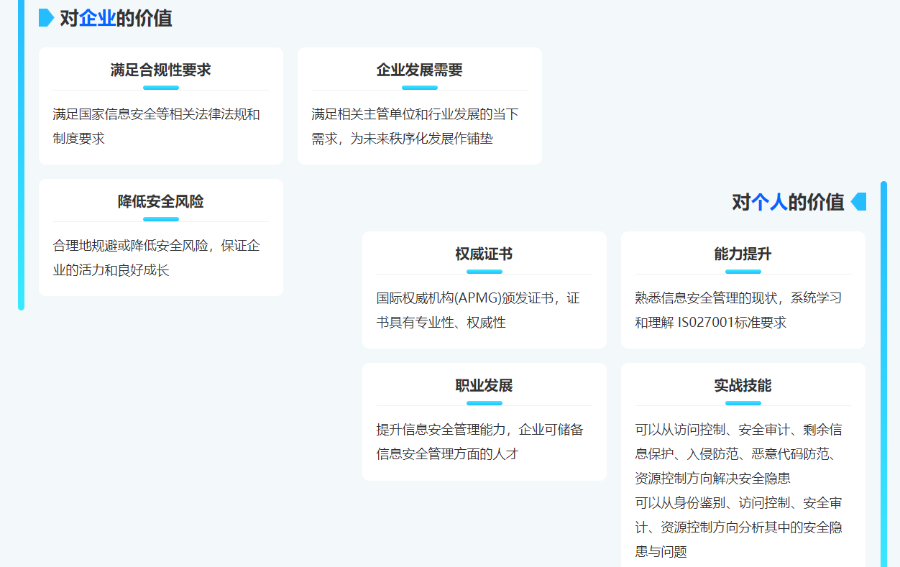Click the blue arrow icon beside 对企业的价值
Screen dimensions: 900x567
[46, 17]
